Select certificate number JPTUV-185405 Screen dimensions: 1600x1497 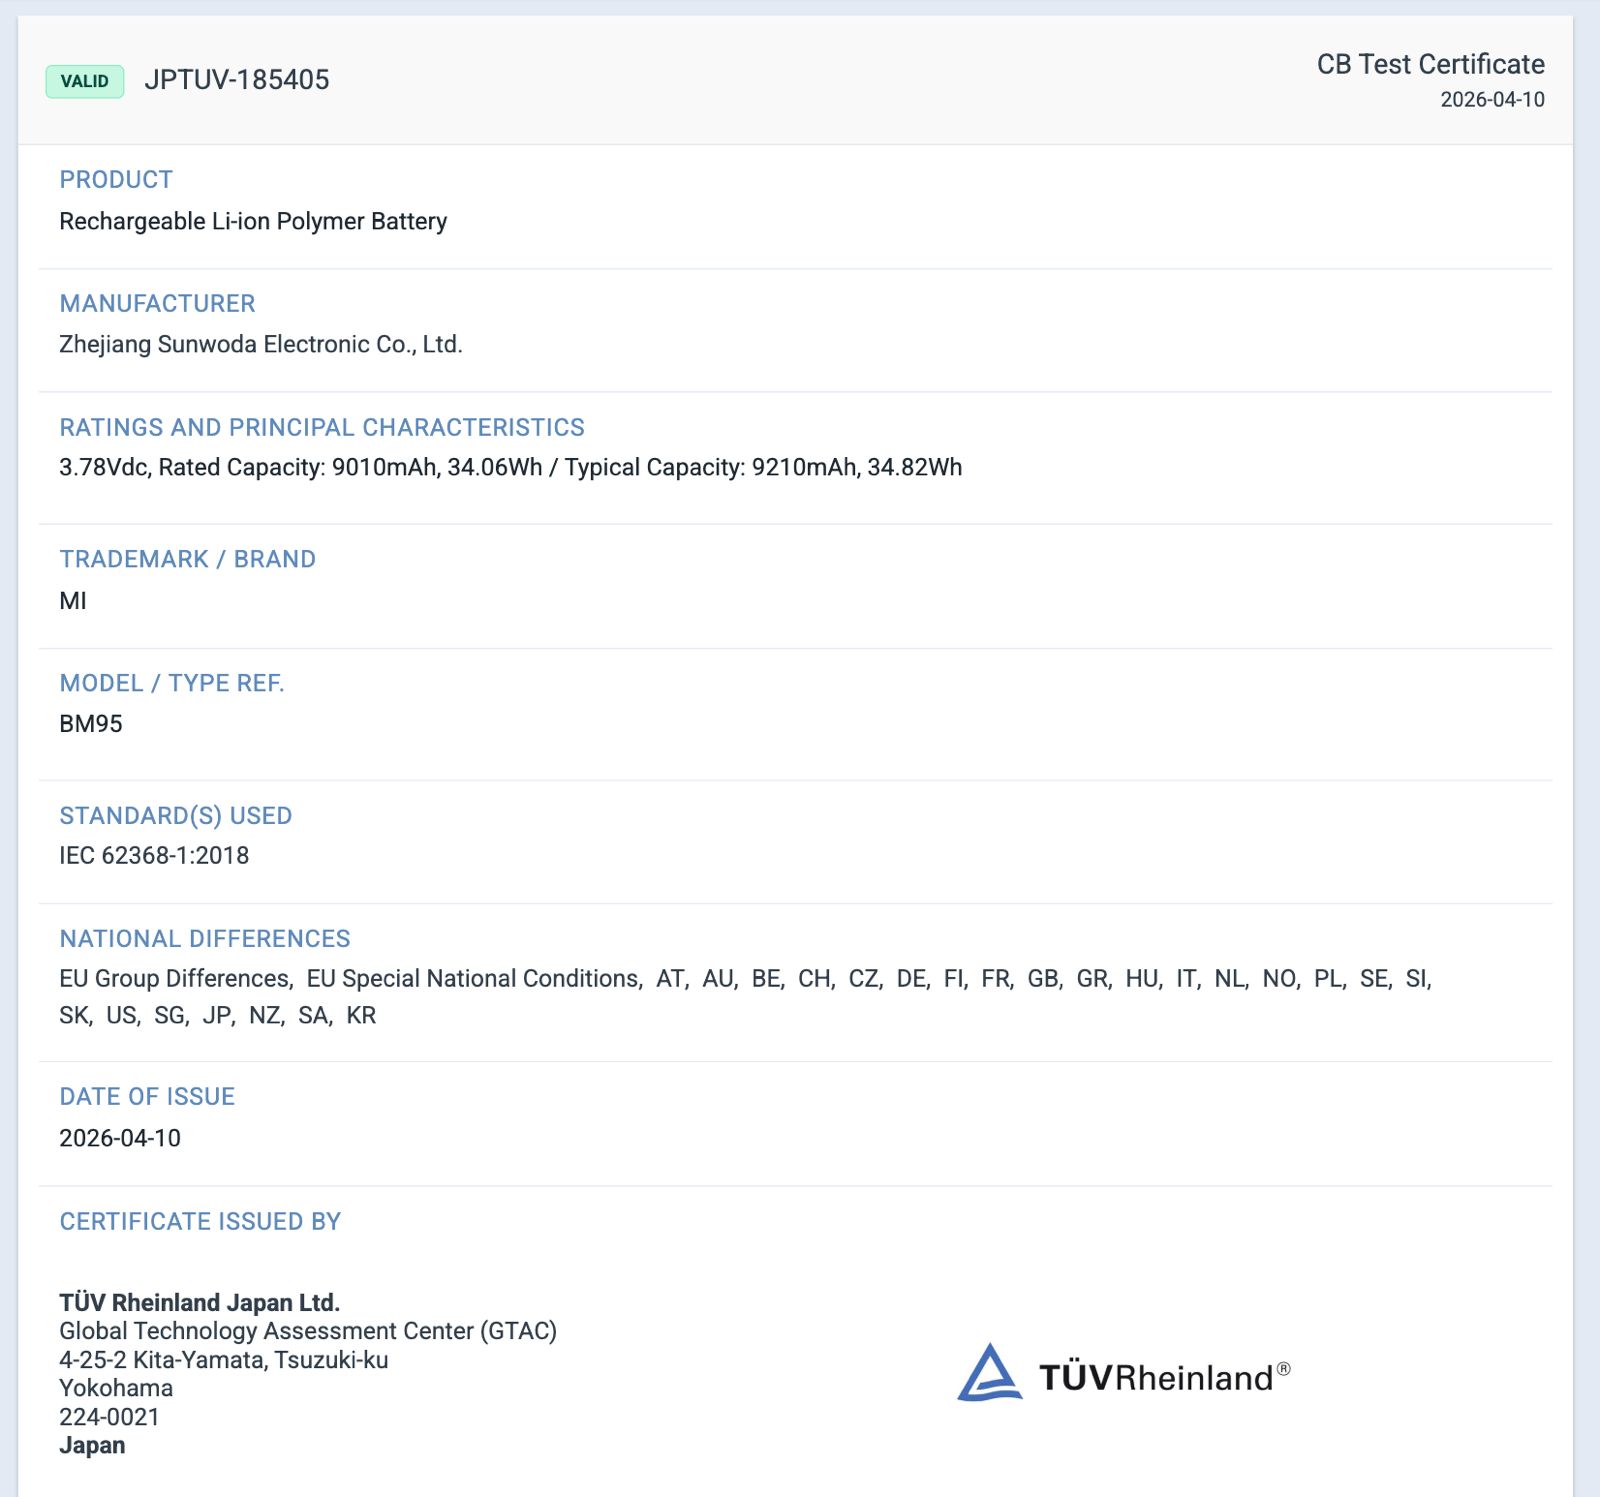click(237, 80)
